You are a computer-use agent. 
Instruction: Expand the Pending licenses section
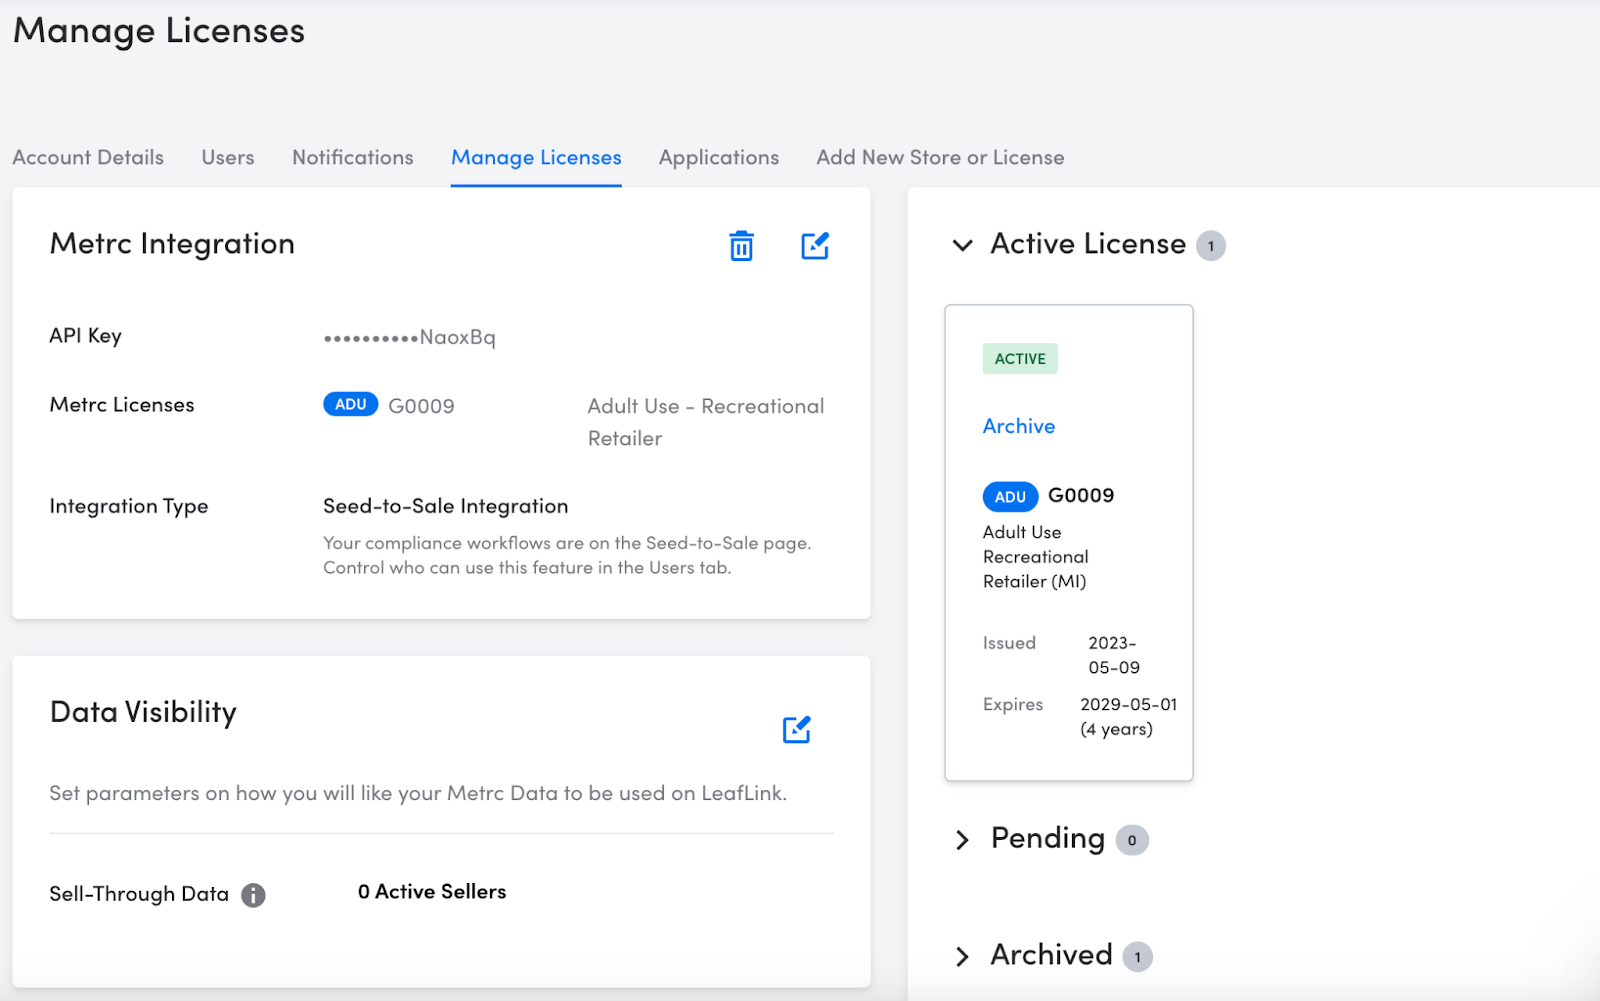point(962,840)
